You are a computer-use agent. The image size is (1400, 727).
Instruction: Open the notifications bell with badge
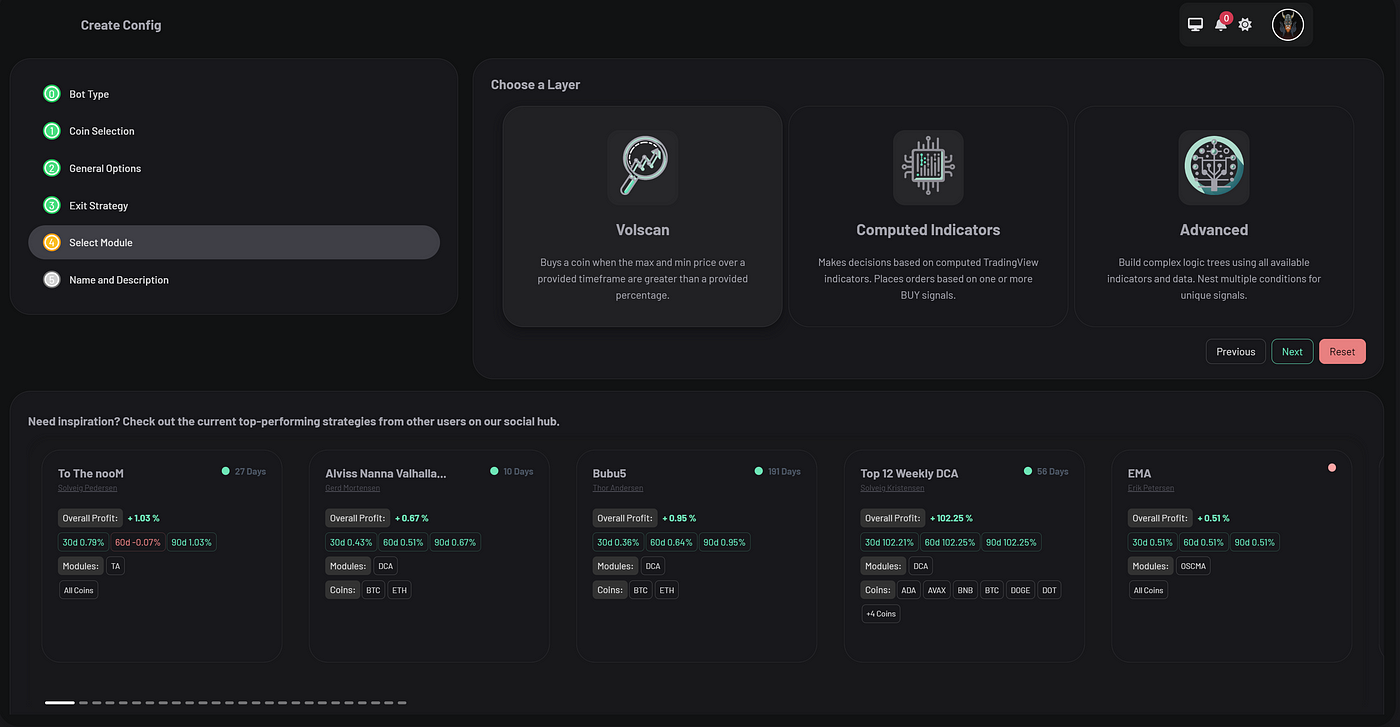pyautogui.click(x=1220, y=24)
